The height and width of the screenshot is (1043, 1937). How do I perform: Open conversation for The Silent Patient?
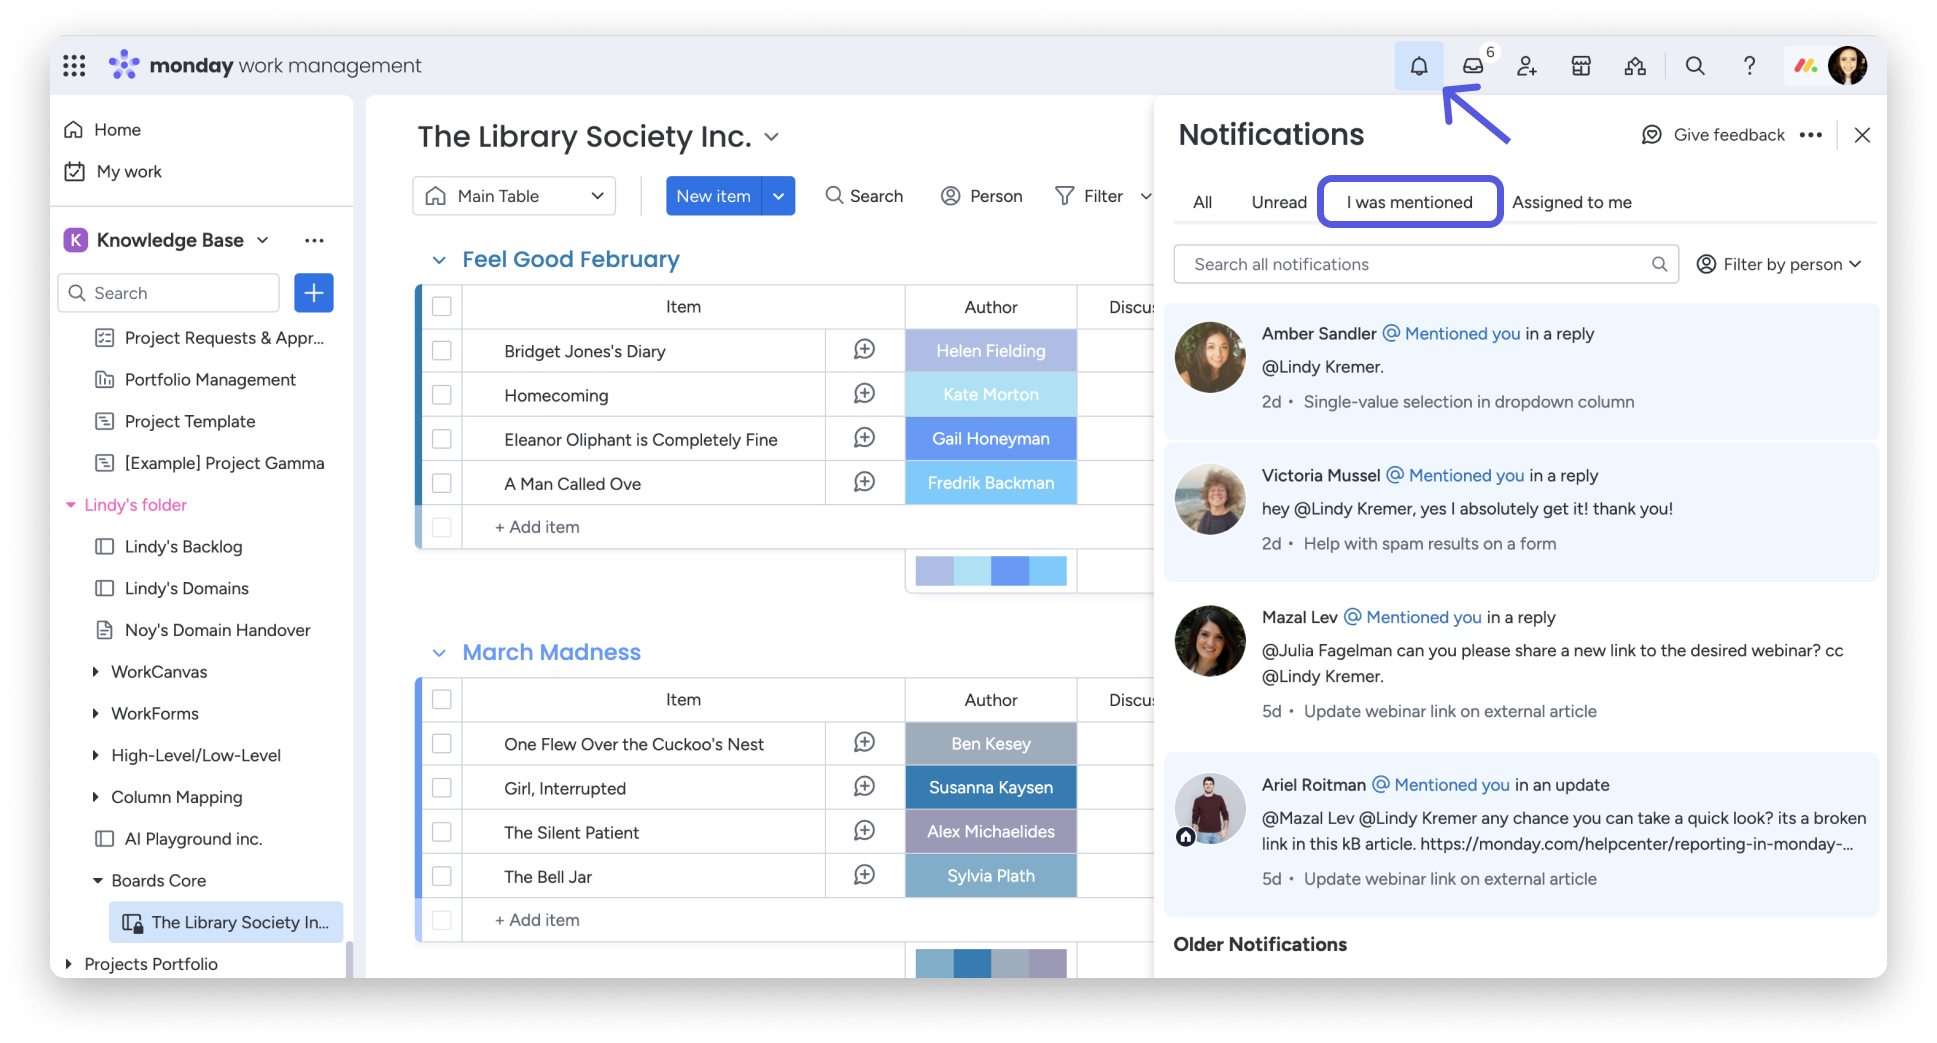(x=865, y=831)
